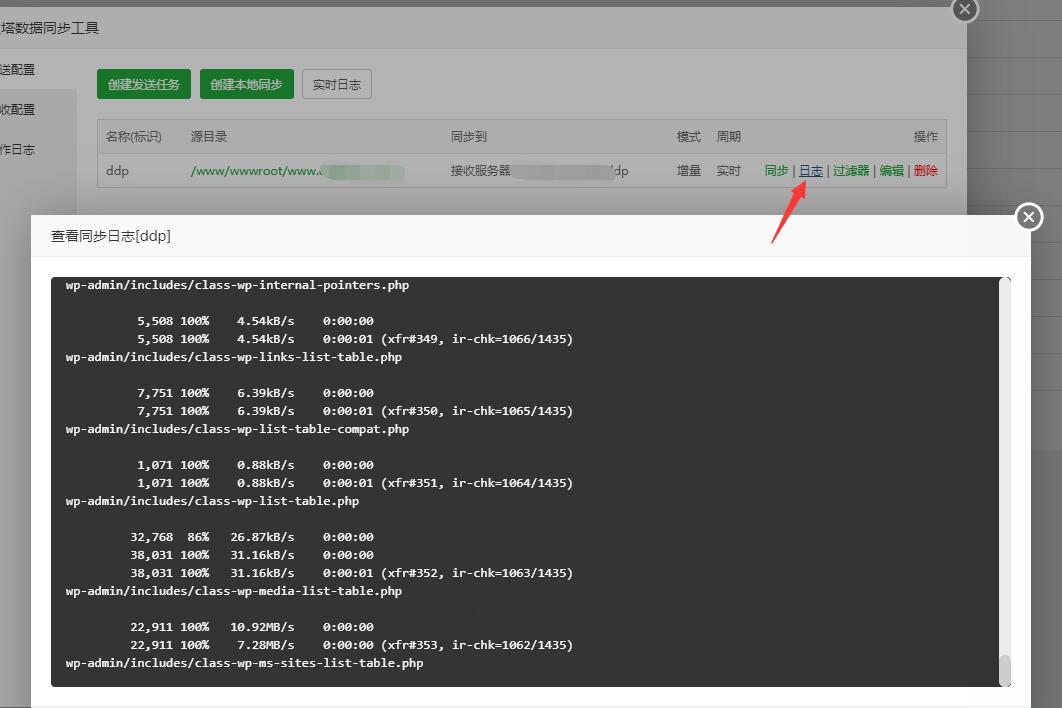
Task: Close the data sync tool window
Action: pyautogui.click(x=964, y=9)
